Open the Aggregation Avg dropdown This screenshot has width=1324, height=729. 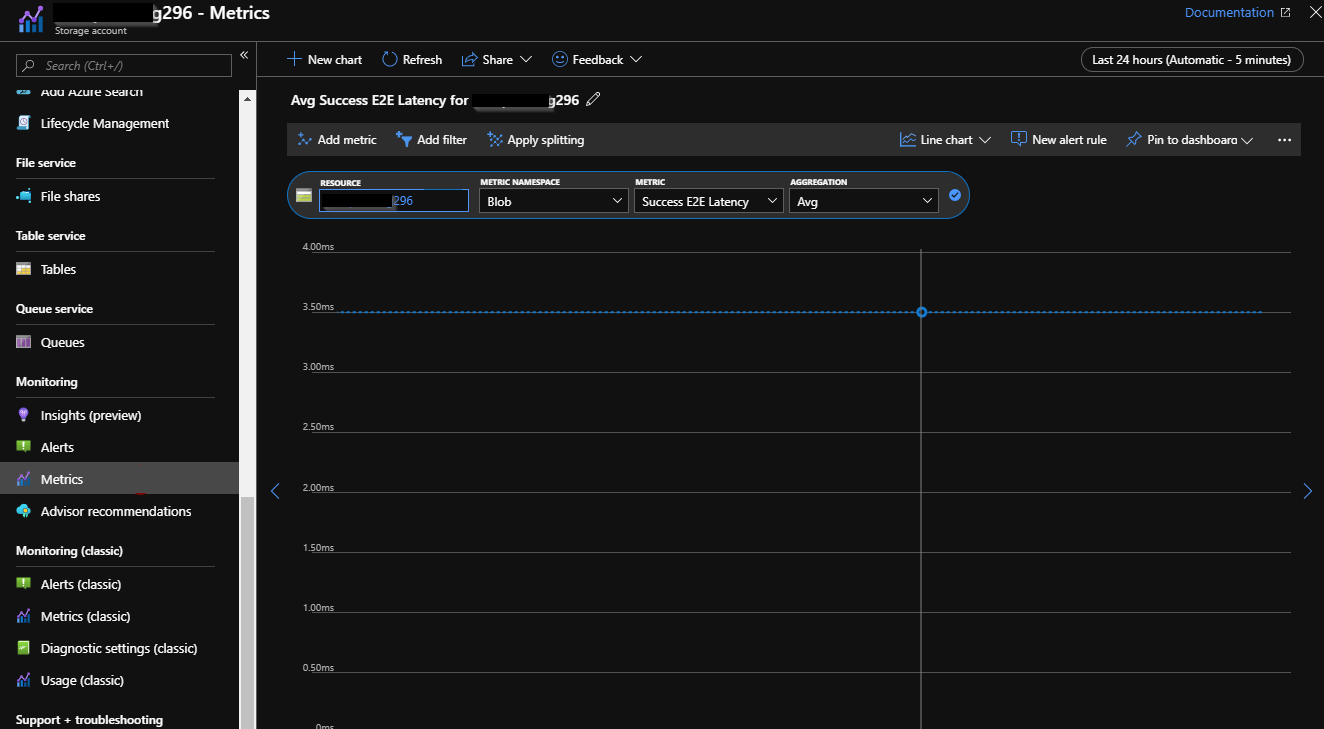(x=864, y=201)
